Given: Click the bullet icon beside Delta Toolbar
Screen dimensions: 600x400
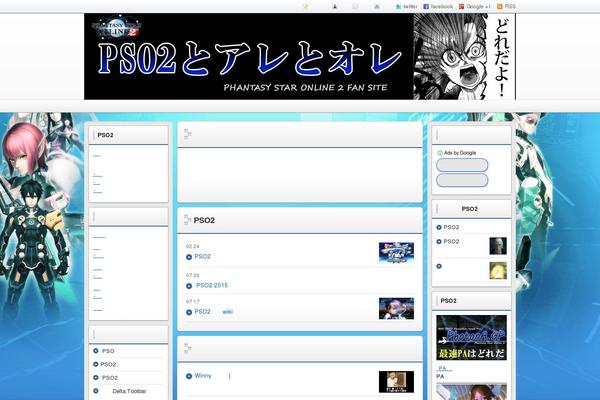Looking at the screenshot, I should pos(96,391).
